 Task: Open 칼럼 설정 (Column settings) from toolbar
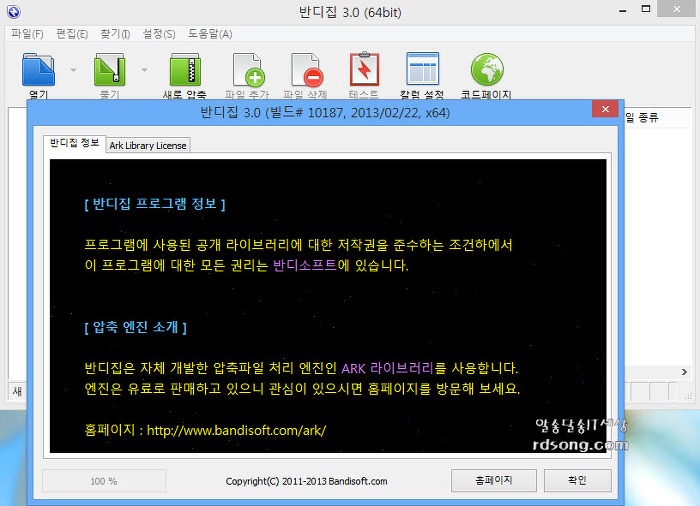click(422, 70)
